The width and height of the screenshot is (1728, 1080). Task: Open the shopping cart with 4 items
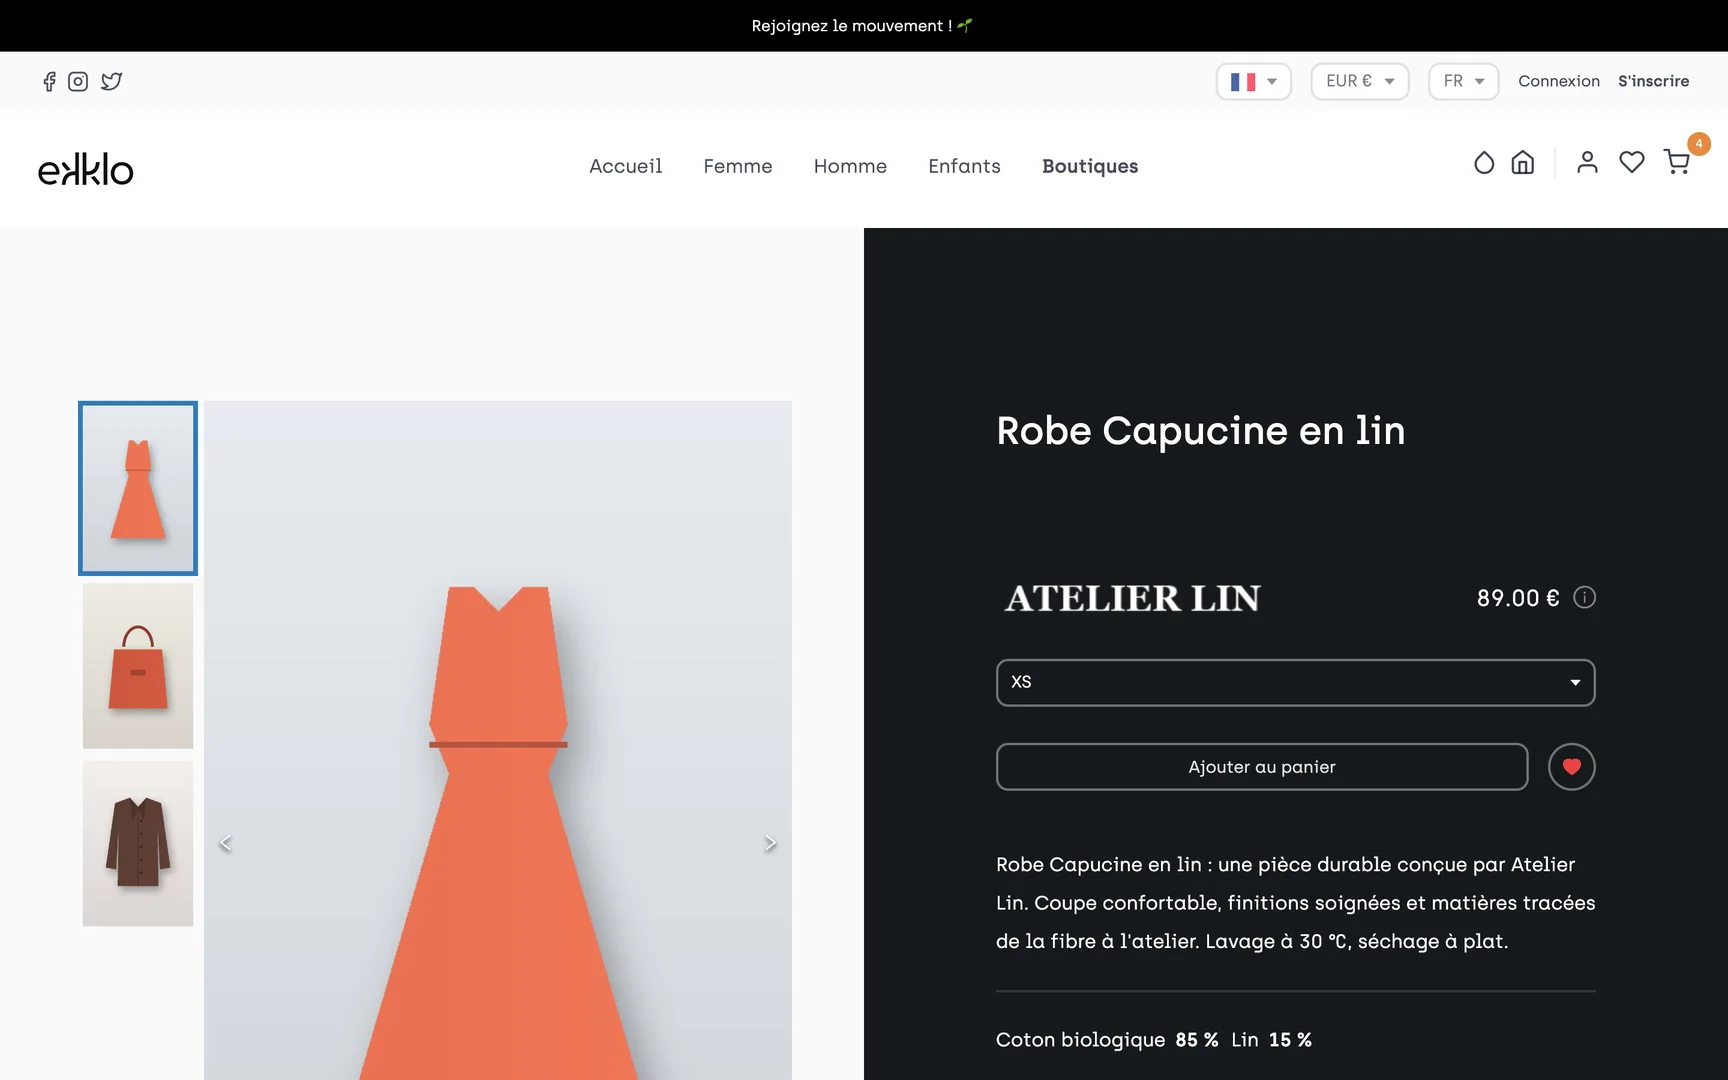coord(1678,161)
